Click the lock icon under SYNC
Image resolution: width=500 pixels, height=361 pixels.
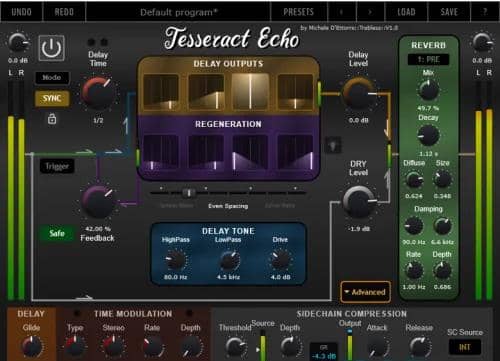point(52,119)
